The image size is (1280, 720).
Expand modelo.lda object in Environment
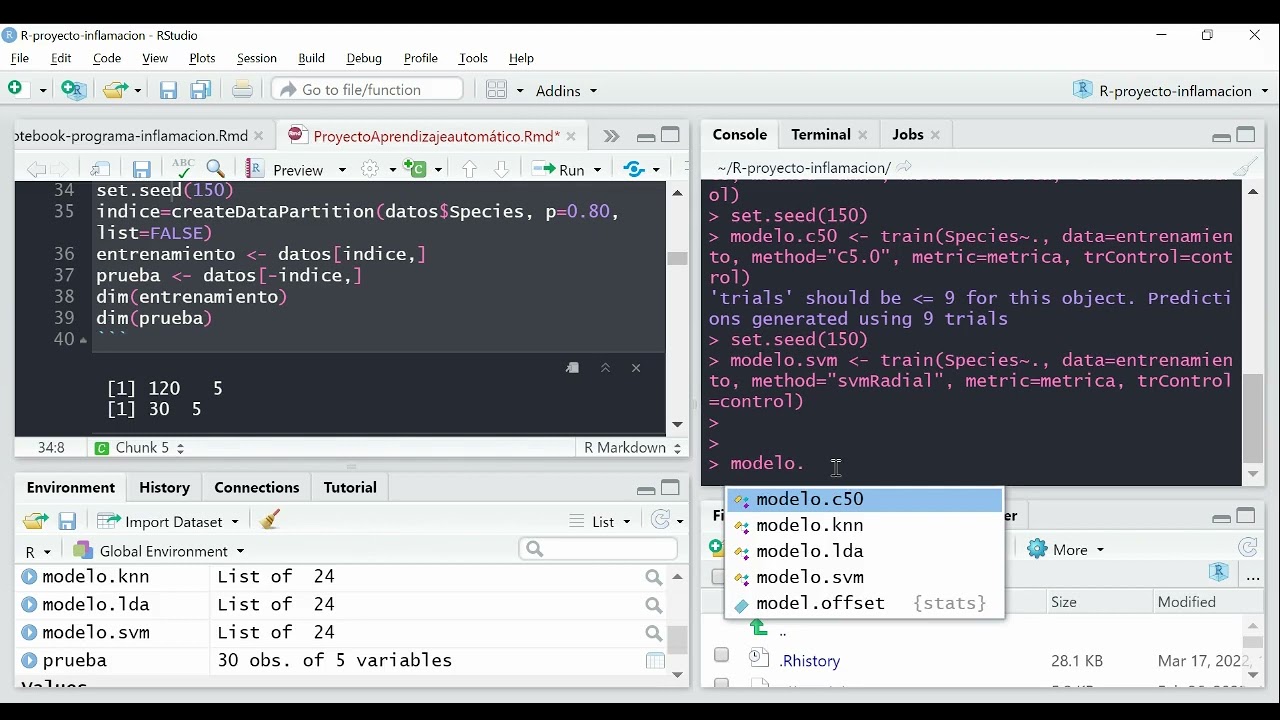(x=29, y=605)
